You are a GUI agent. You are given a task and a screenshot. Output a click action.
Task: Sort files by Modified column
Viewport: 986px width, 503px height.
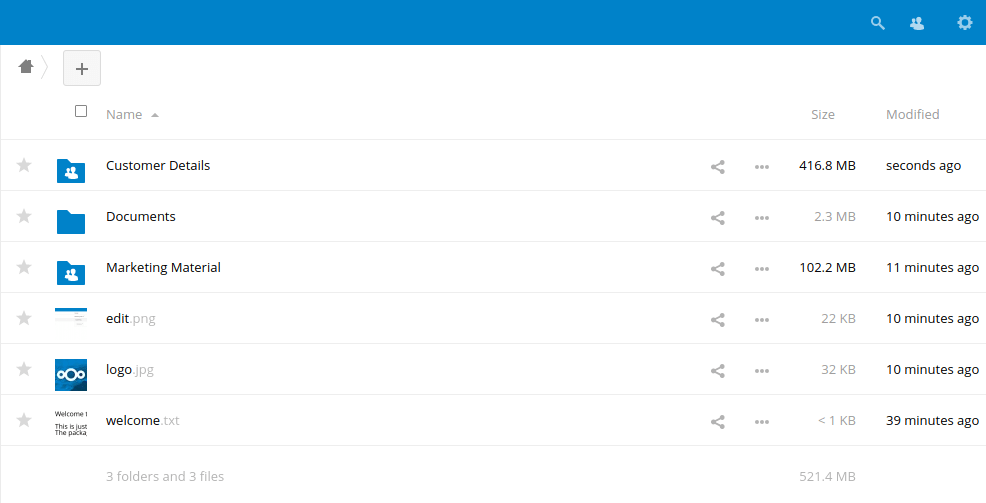point(912,115)
